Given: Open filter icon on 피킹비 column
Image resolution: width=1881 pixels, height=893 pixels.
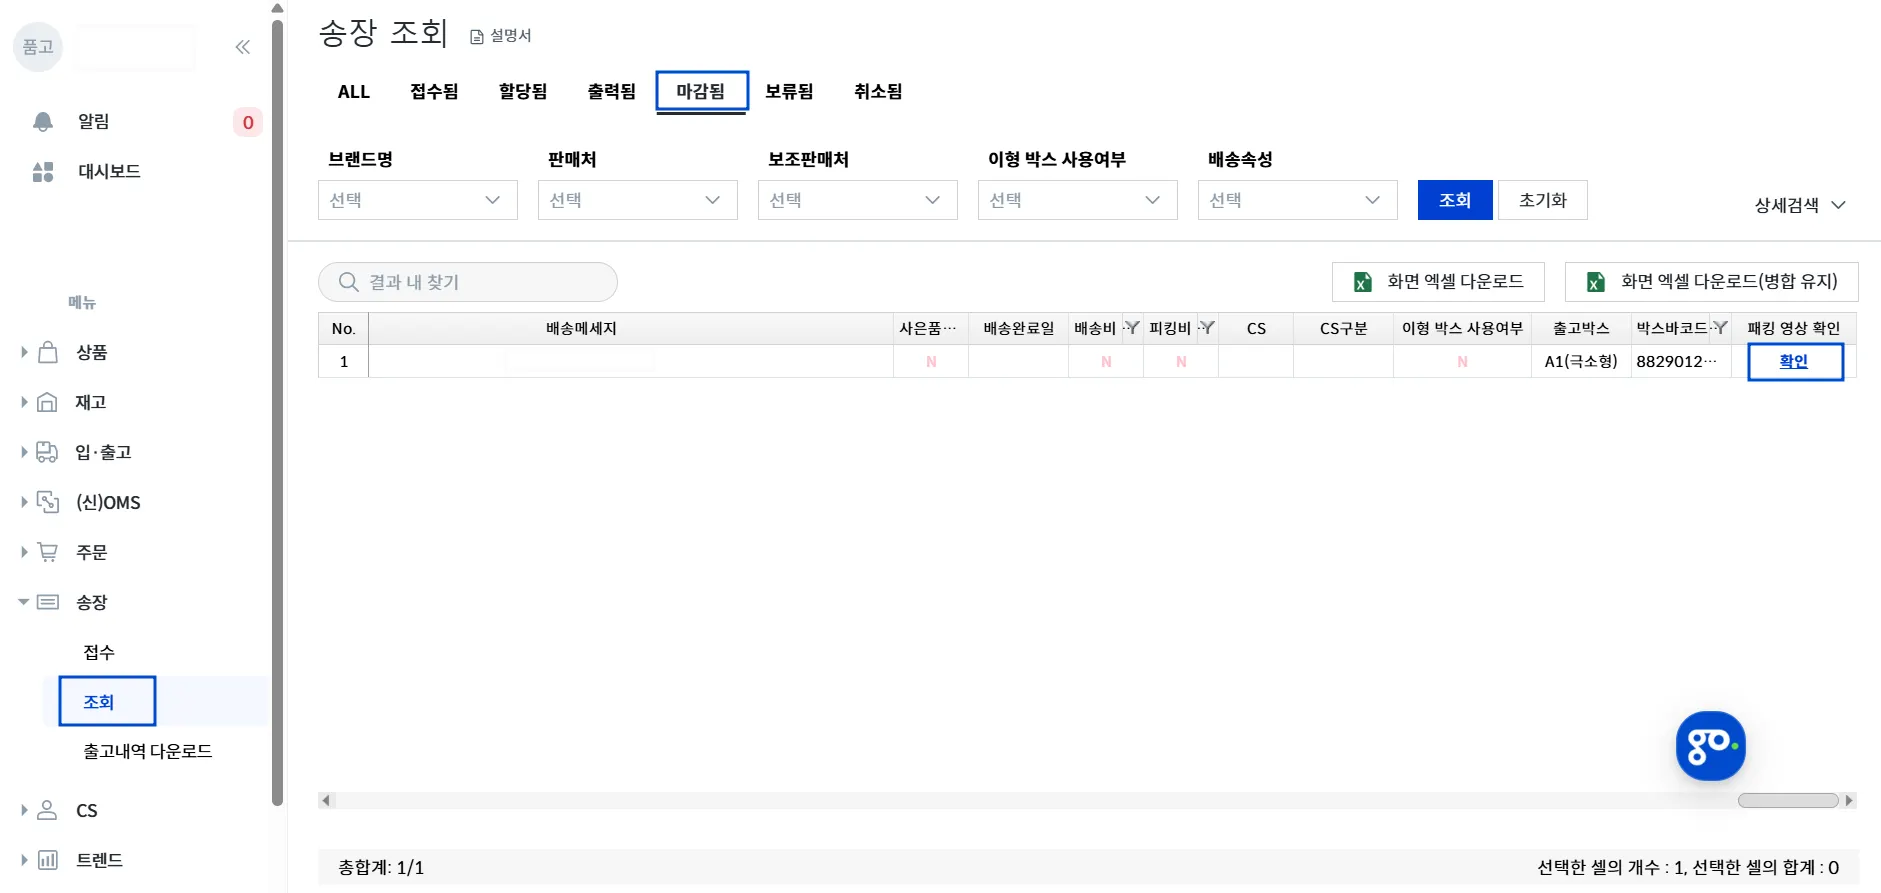Looking at the screenshot, I should click(x=1206, y=328).
